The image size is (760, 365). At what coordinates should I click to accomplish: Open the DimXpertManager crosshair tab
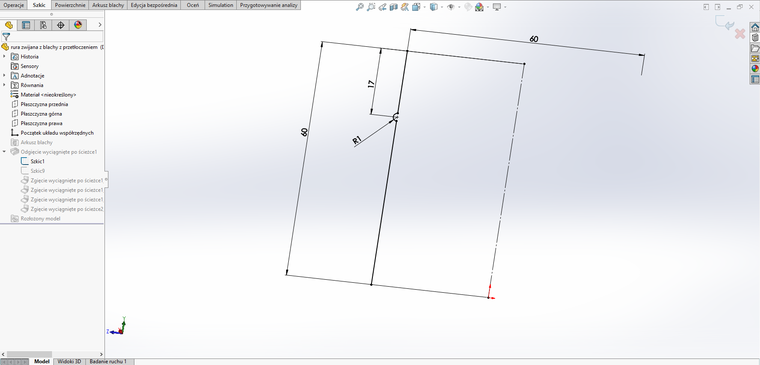click(61, 25)
